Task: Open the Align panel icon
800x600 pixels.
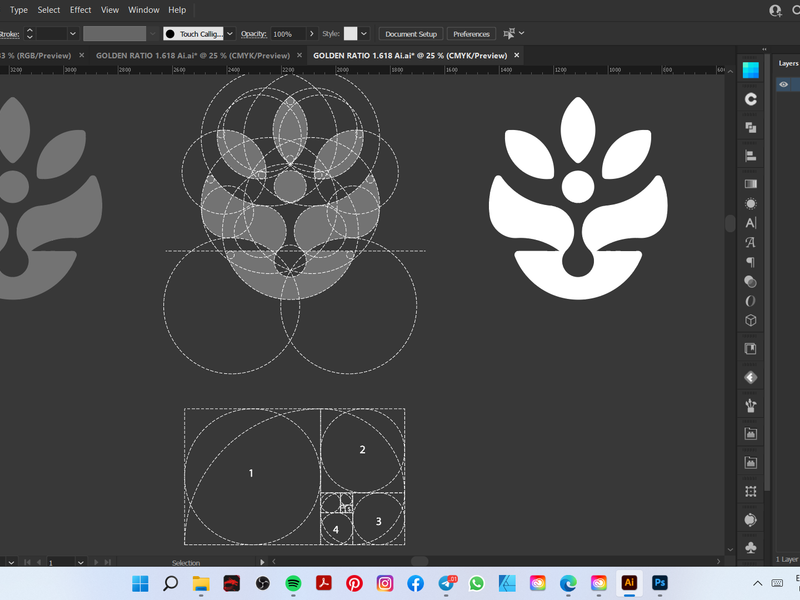Action: click(750, 155)
